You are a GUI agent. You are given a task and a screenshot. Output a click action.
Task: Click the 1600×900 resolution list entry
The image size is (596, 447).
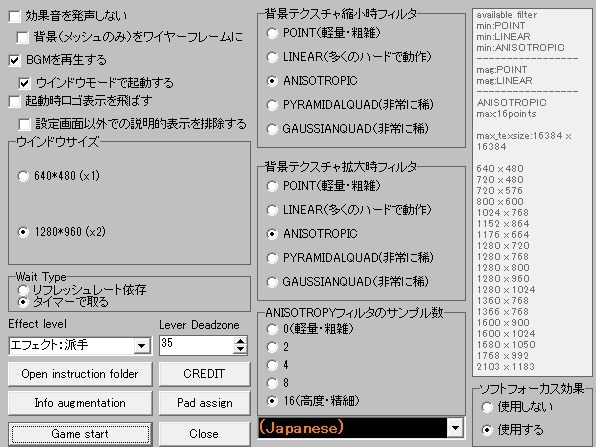click(503, 323)
